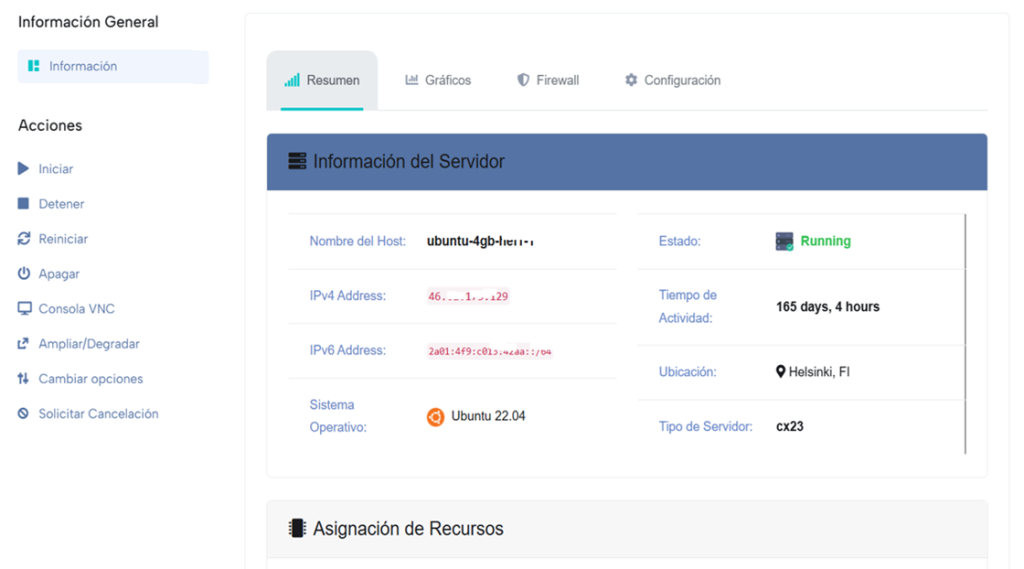The width and height of the screenshot is (1024, 569).
Task: Click the Solicitar Cancelación link
Action: [x=98, y=414]
